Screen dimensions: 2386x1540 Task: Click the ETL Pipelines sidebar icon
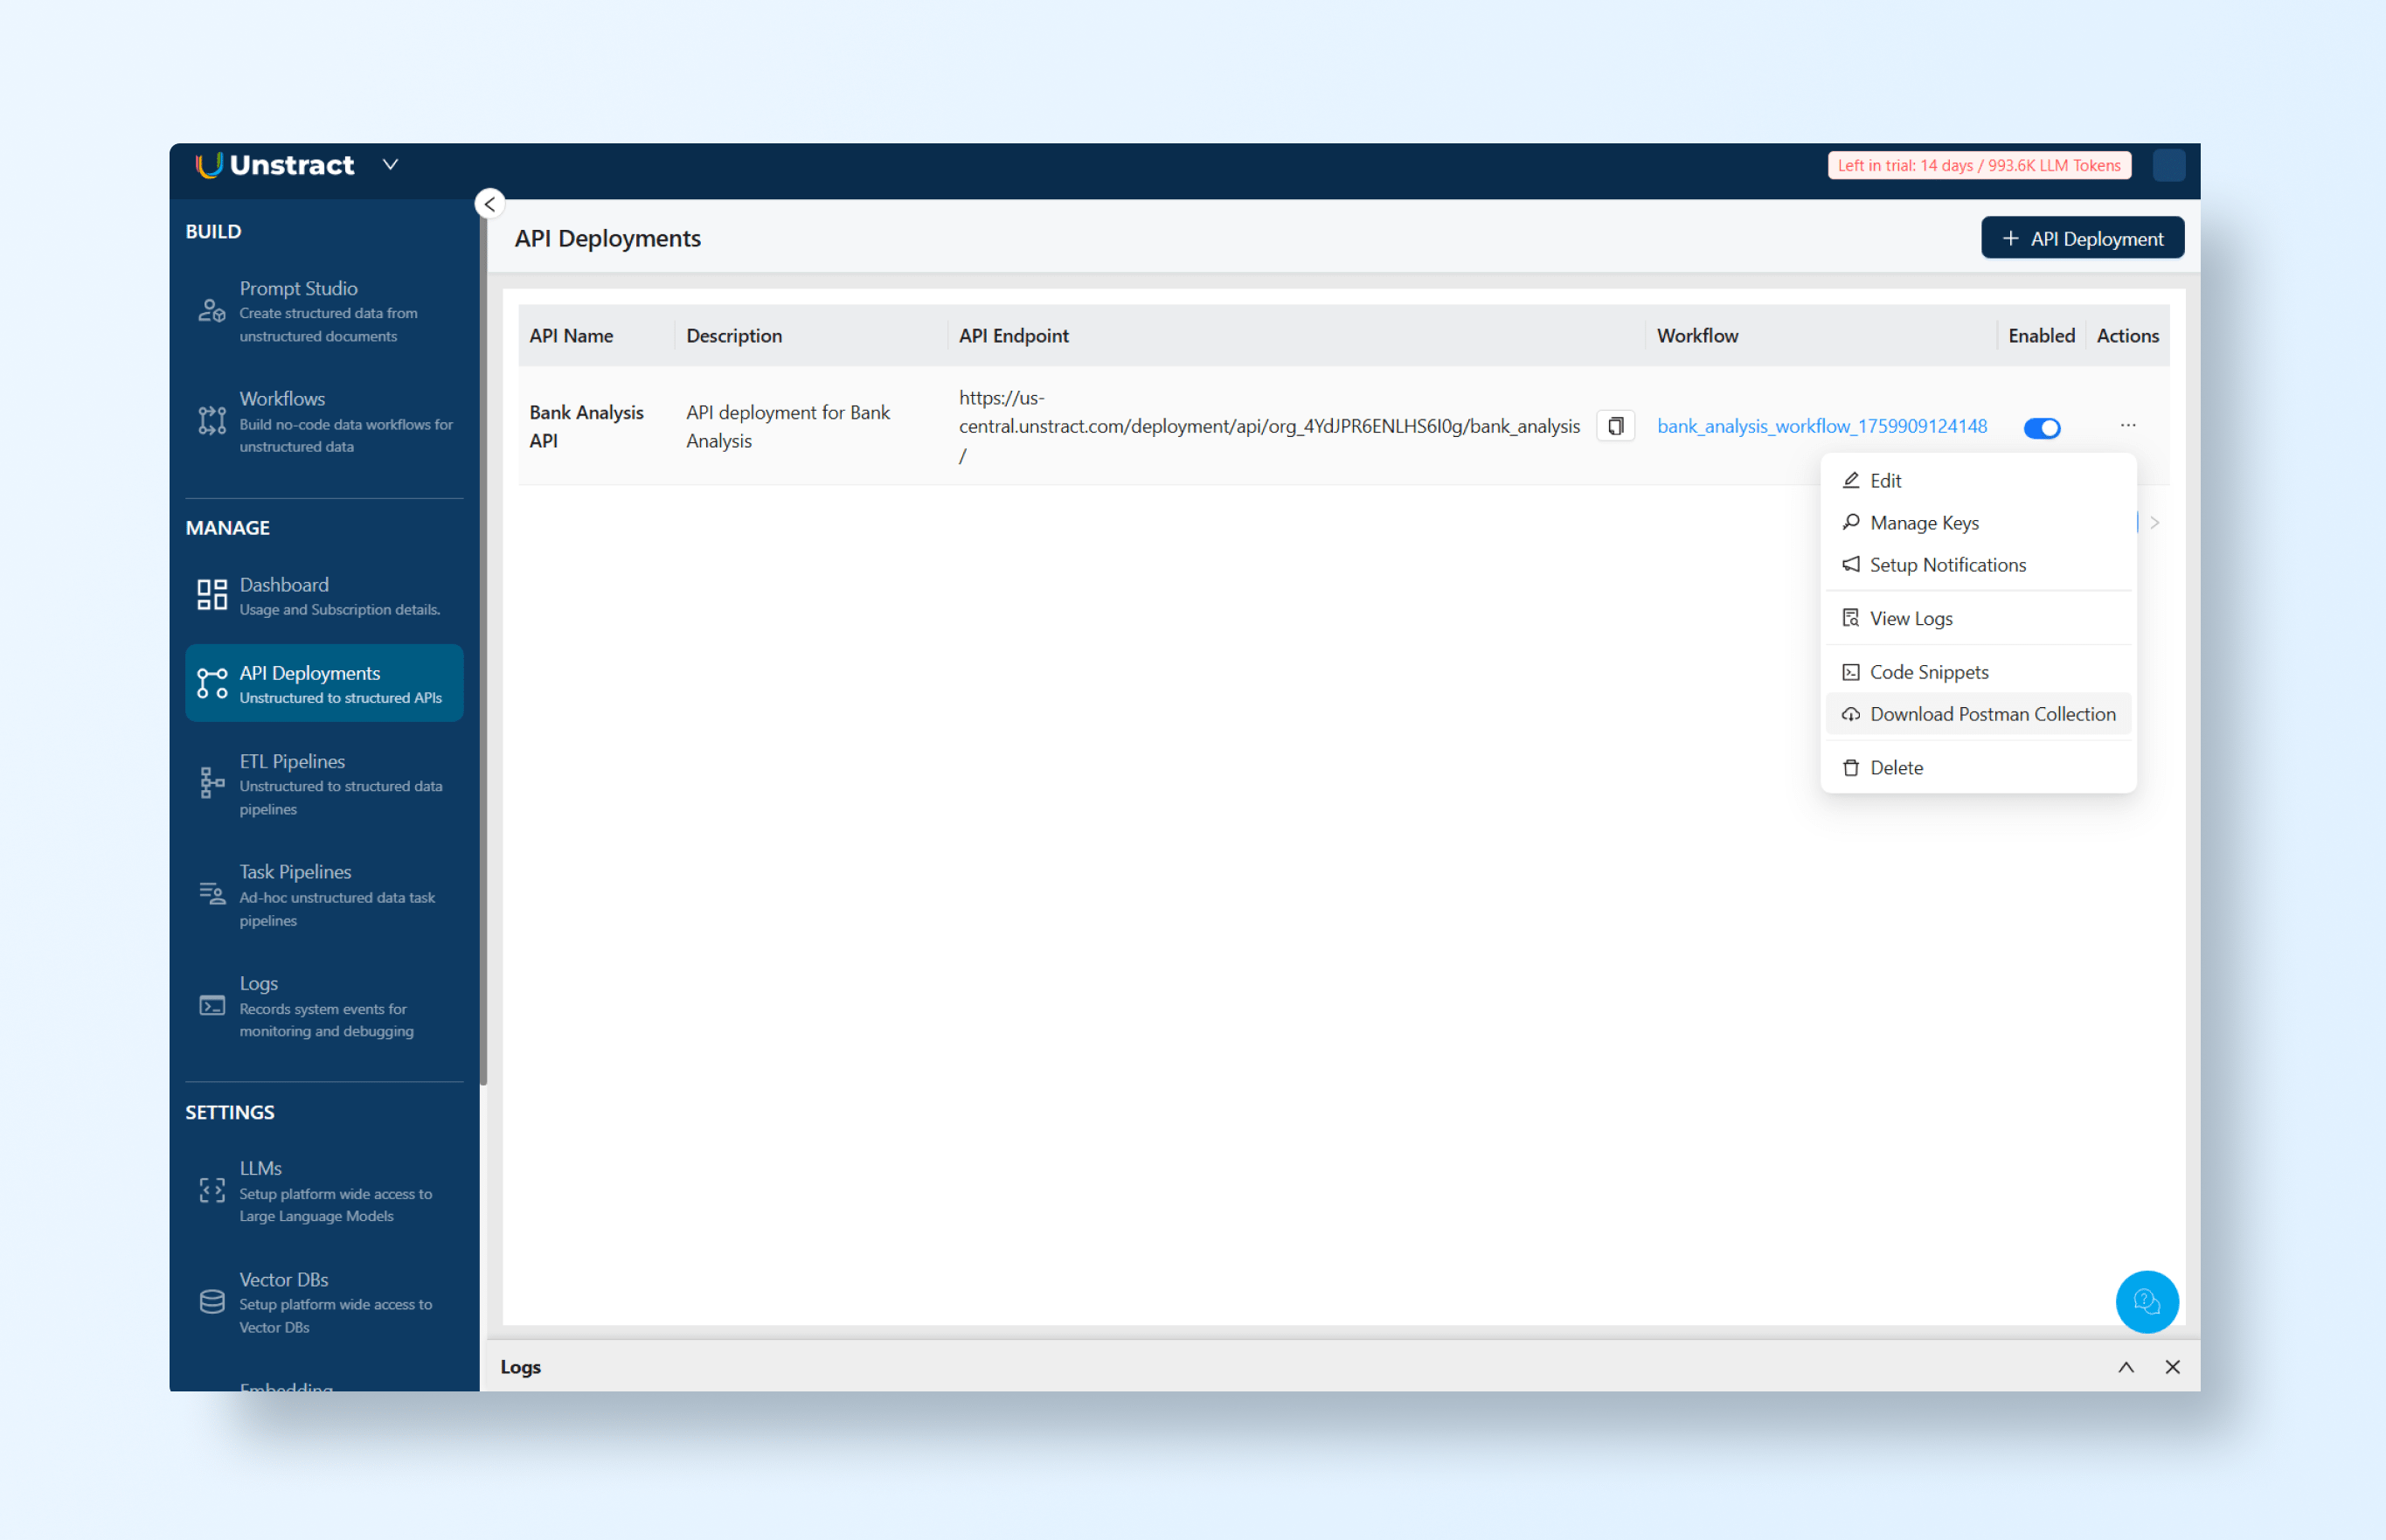click(211, 783)
